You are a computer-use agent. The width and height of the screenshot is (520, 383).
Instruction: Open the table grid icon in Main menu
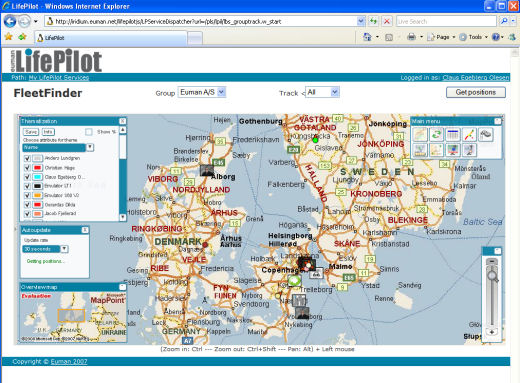point(453,135)
